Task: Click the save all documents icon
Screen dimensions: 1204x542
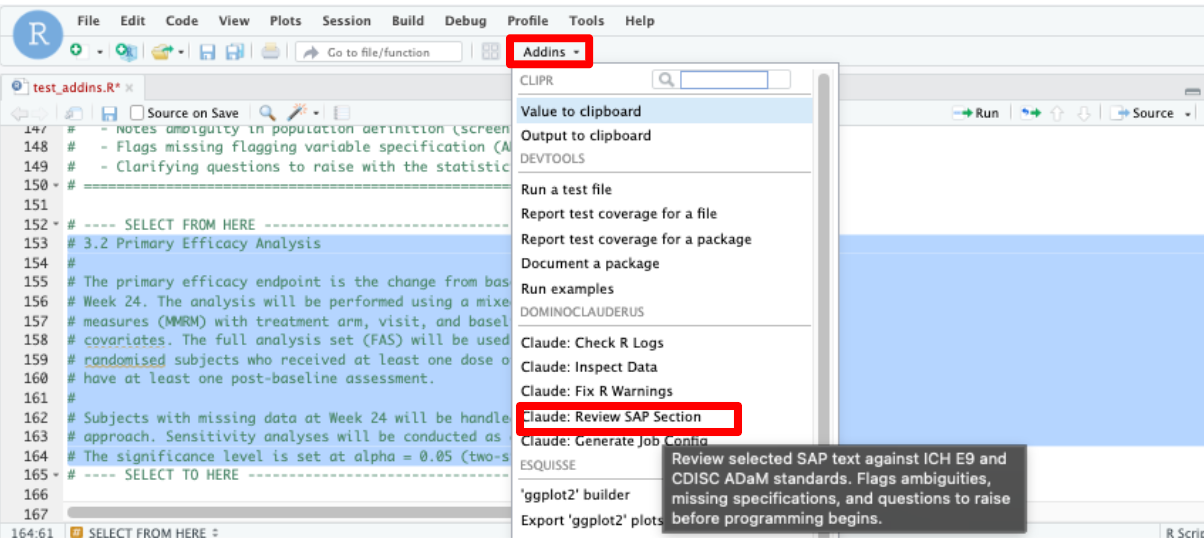Action: tap(235, 52)
